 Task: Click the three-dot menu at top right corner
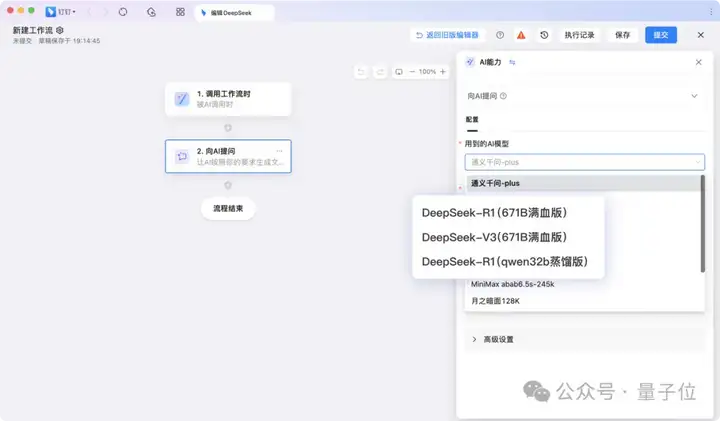click(x=710, y=12)
